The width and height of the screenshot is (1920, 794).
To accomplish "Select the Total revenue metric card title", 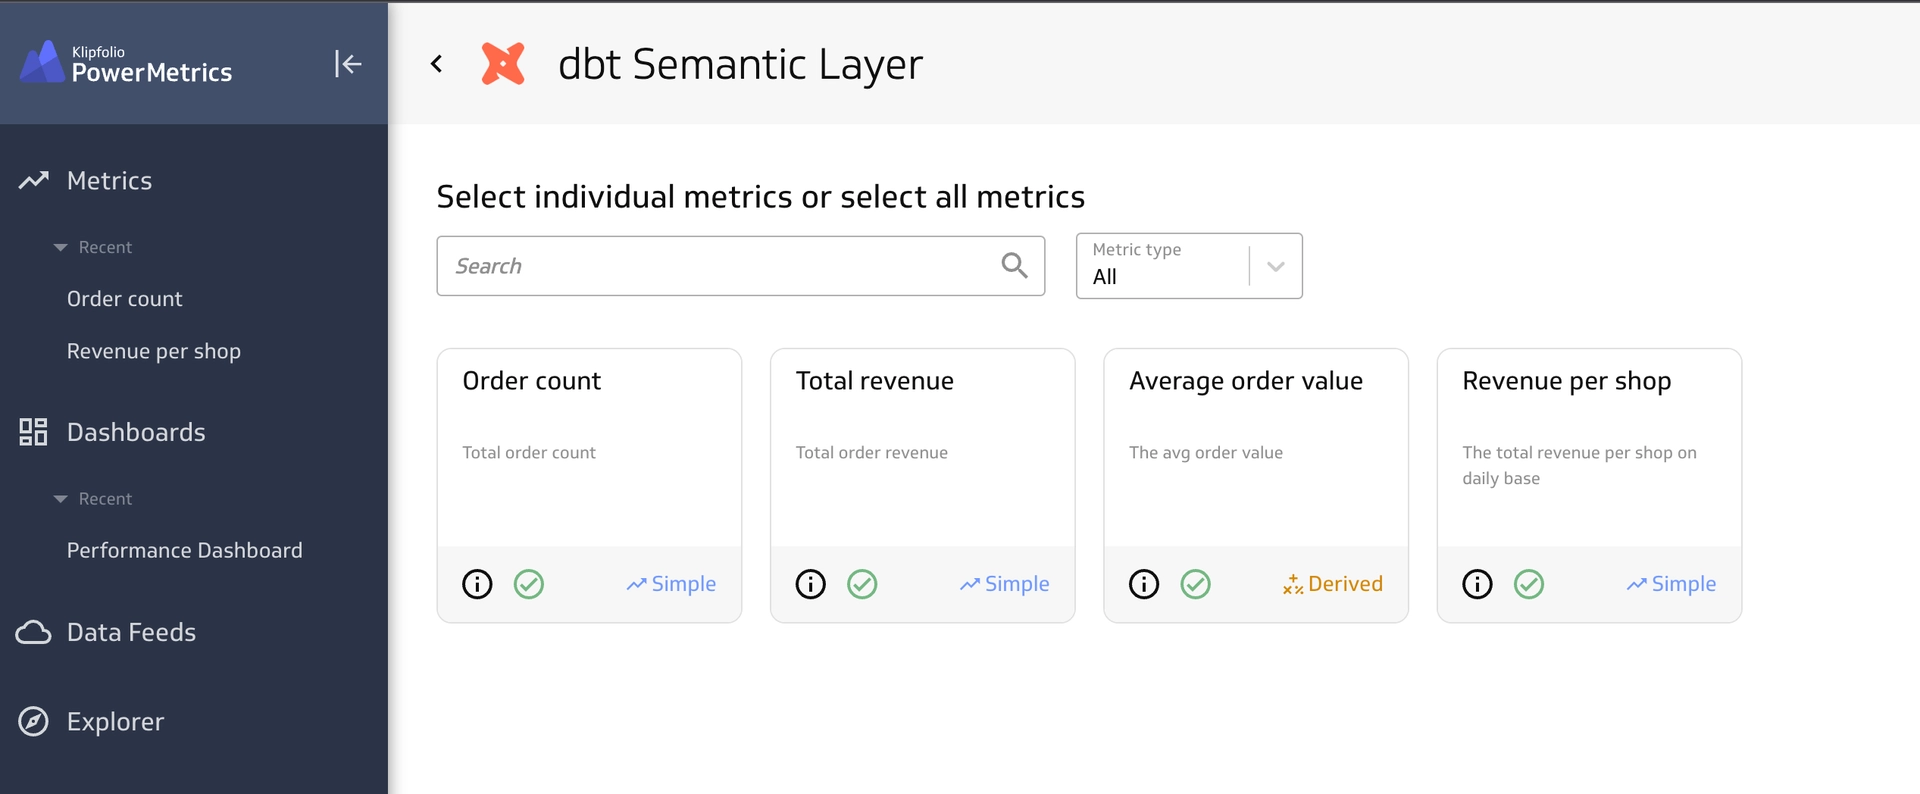I will [875, 380].
